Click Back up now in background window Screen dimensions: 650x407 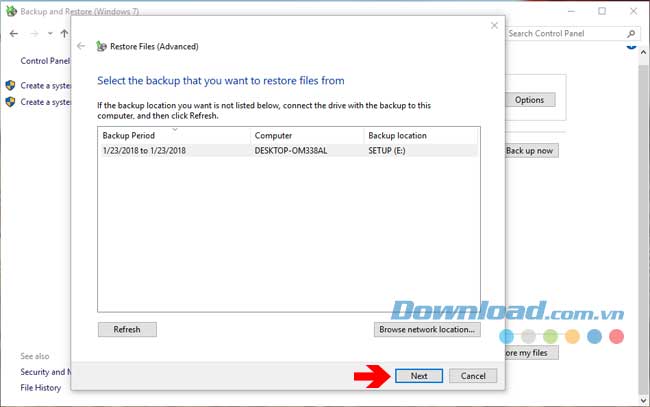pyautogui.click(x=531, y=151)
